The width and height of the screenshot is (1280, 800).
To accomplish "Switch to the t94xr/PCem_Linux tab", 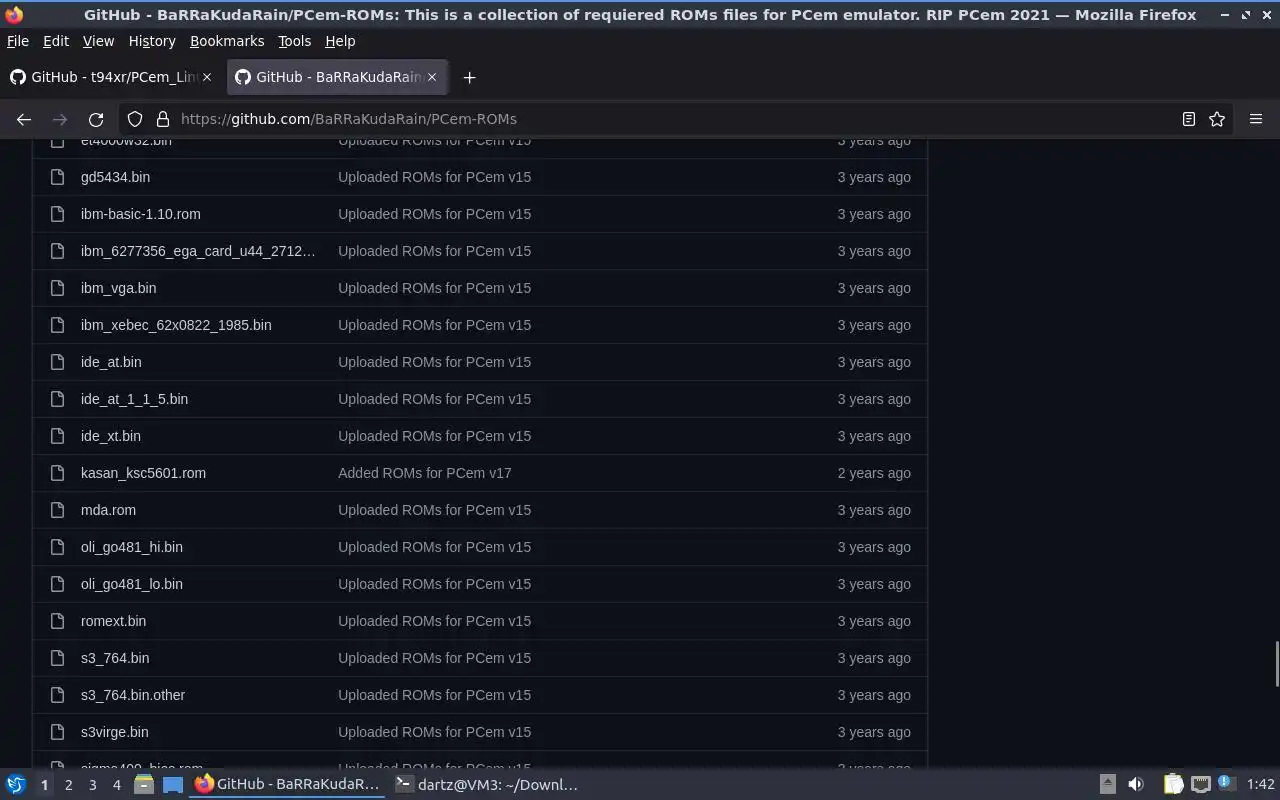I will (x=110, y=77).
